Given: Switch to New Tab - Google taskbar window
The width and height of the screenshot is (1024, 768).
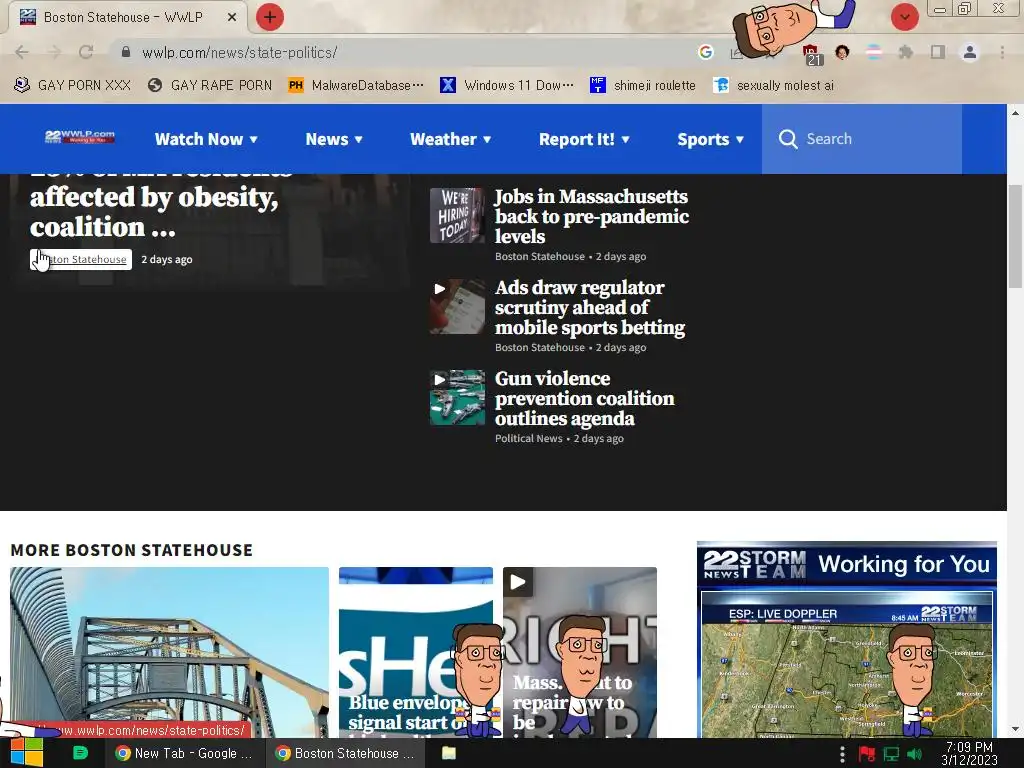Looking at the screenshot, I should click(184, 753).
